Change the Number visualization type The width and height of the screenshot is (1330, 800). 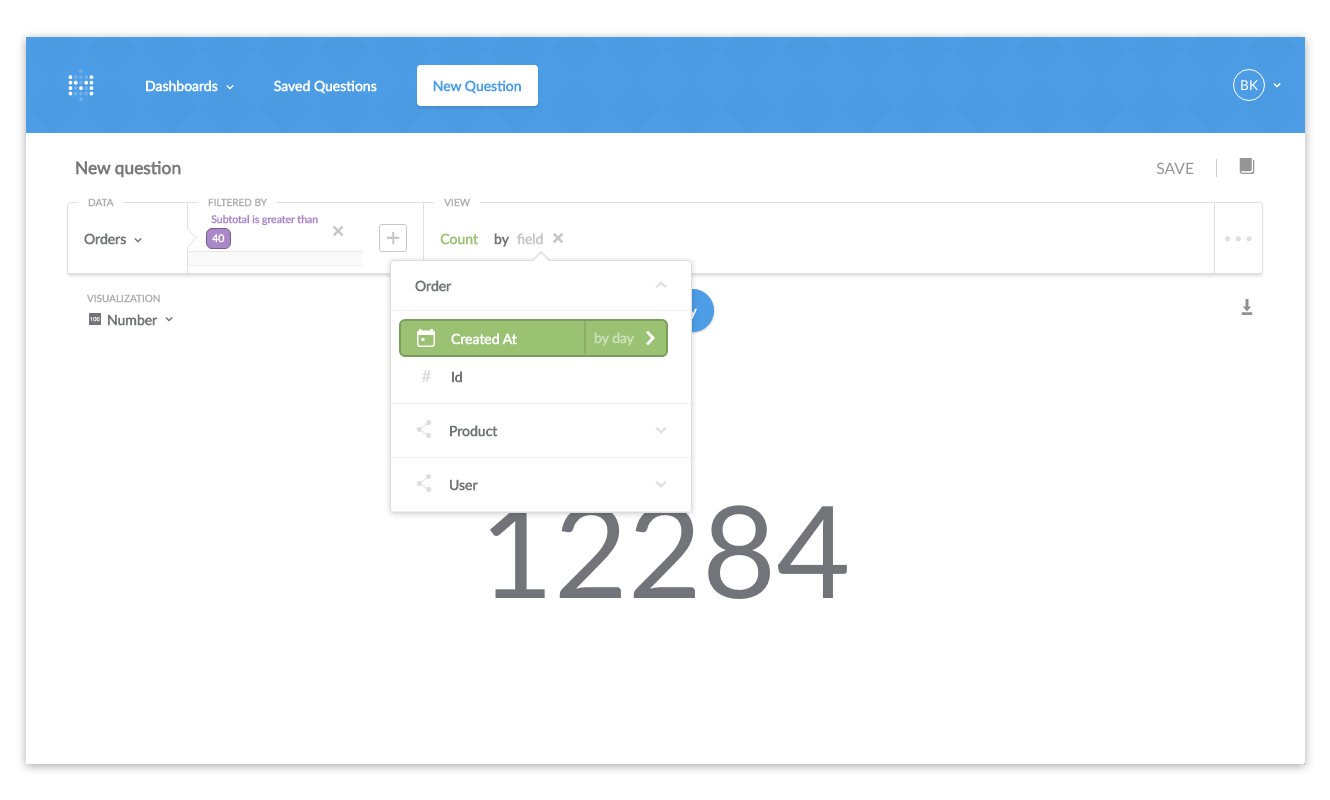point(131,320)
